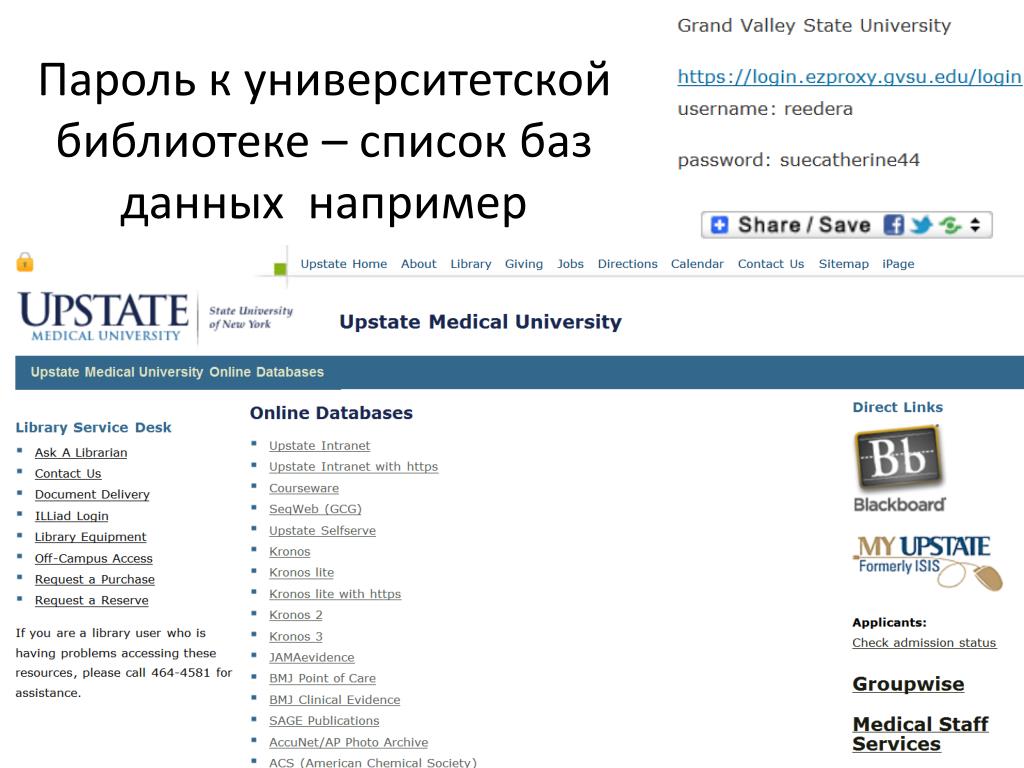1024x768 pixels.
Task: Open the Jobs navigation item
Action: (x=570, y=264)
